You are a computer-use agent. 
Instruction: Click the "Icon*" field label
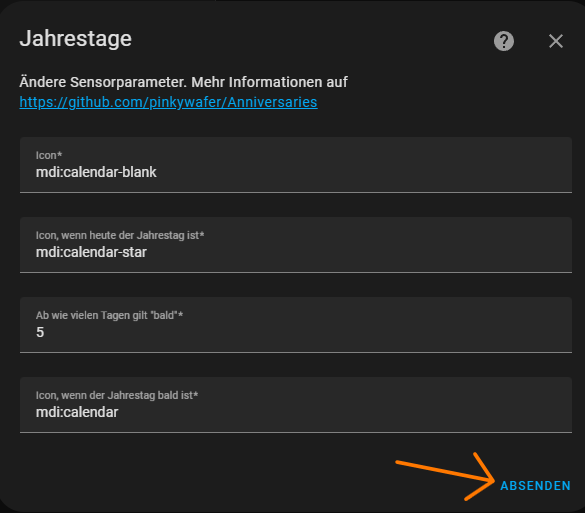(49, 155)
